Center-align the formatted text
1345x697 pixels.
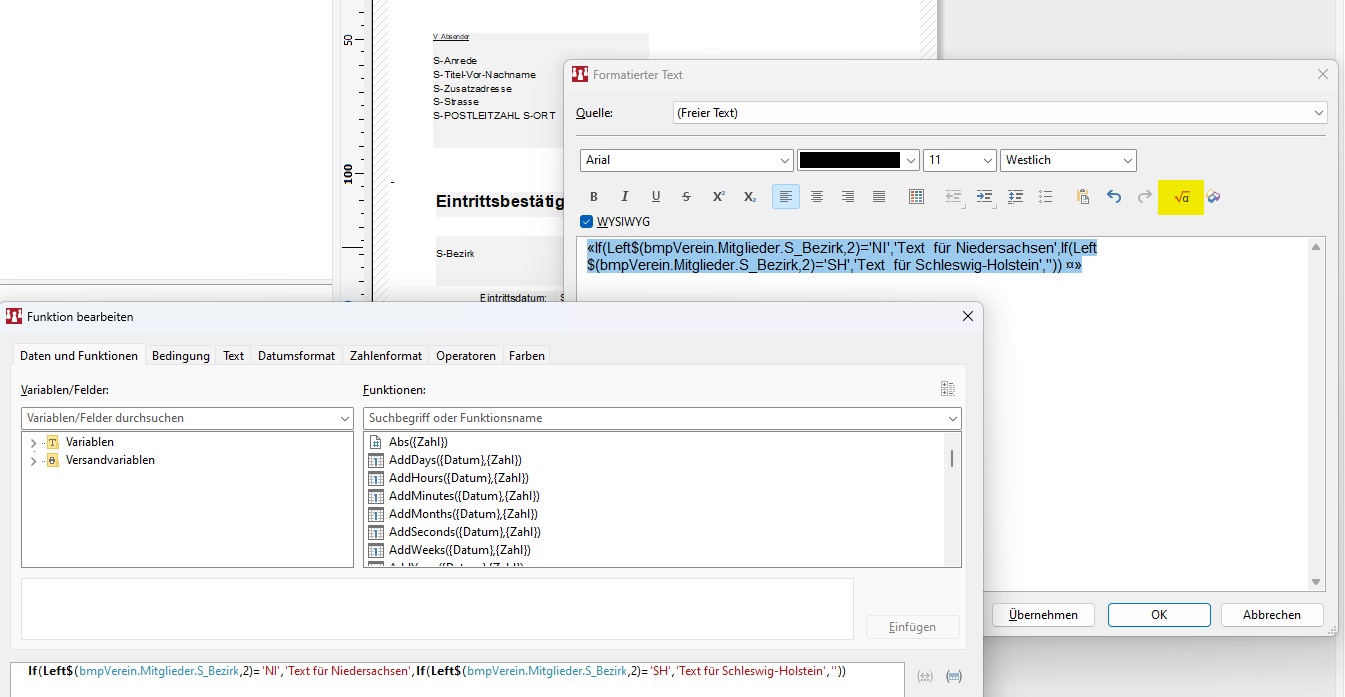[817, 197]
